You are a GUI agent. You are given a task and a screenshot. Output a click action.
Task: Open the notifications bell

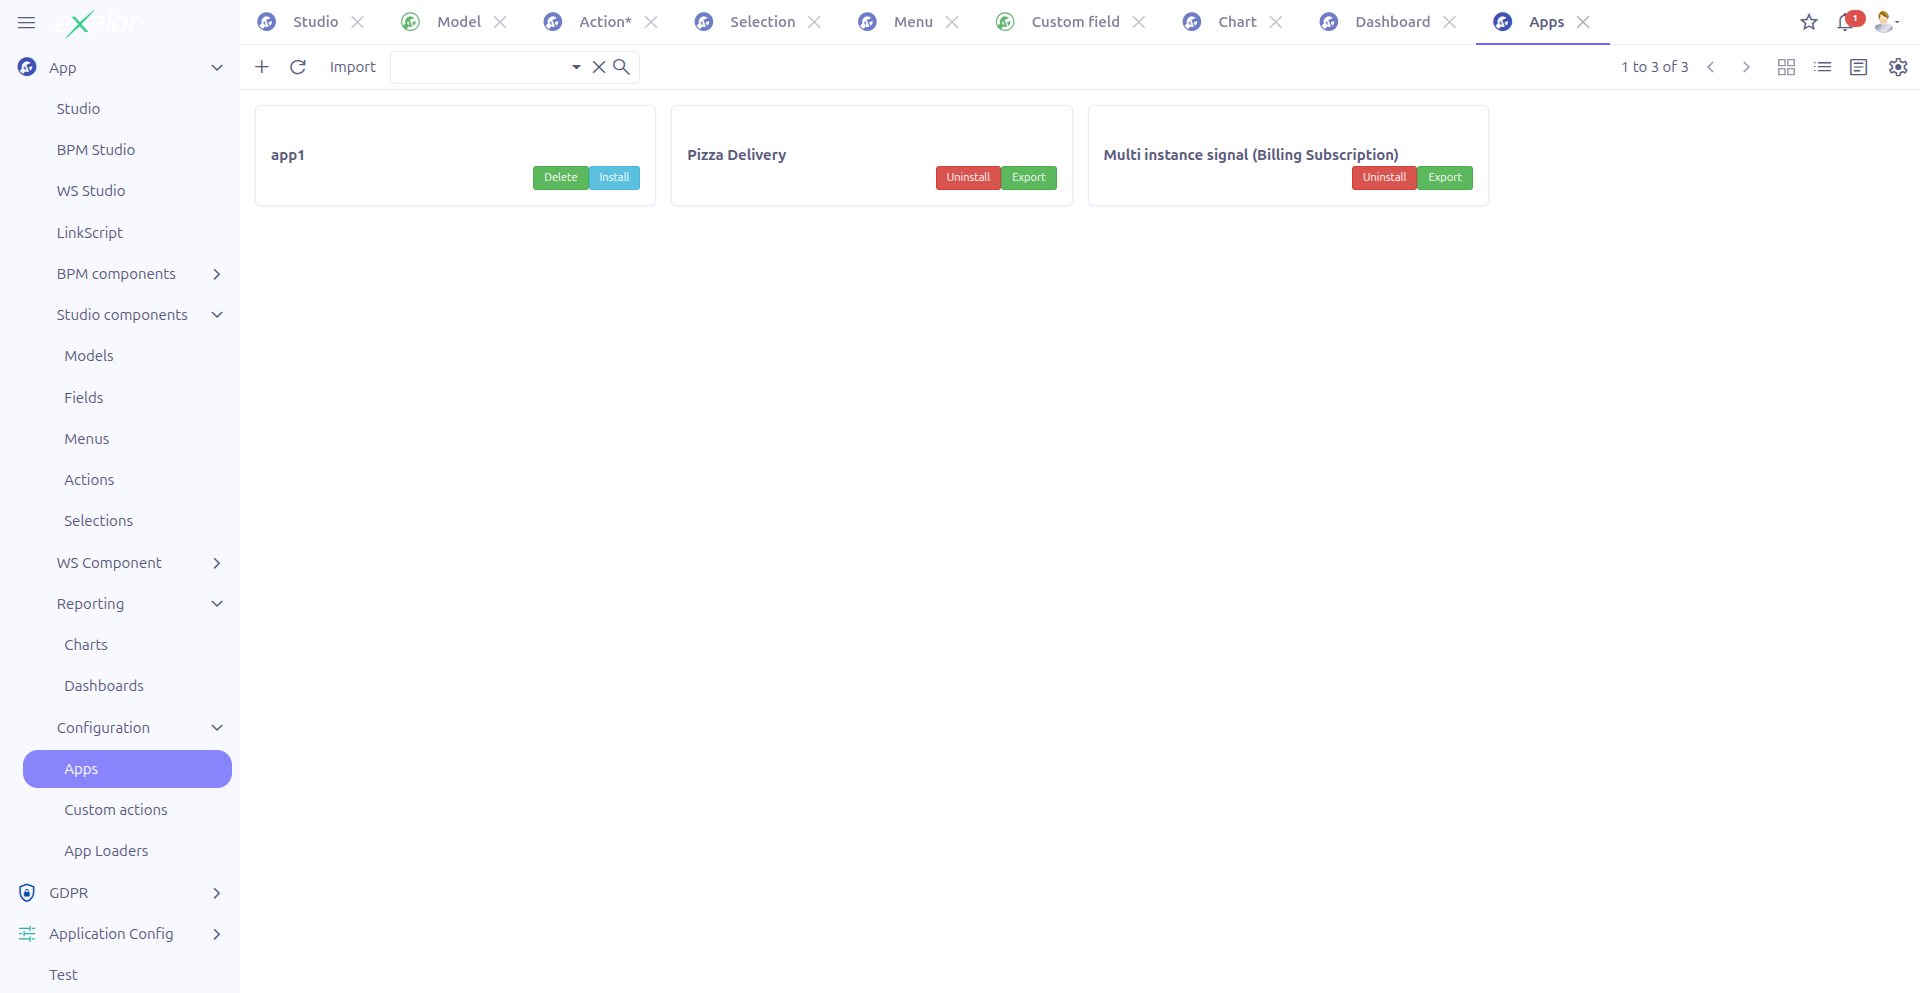[x=1845, y=22]
